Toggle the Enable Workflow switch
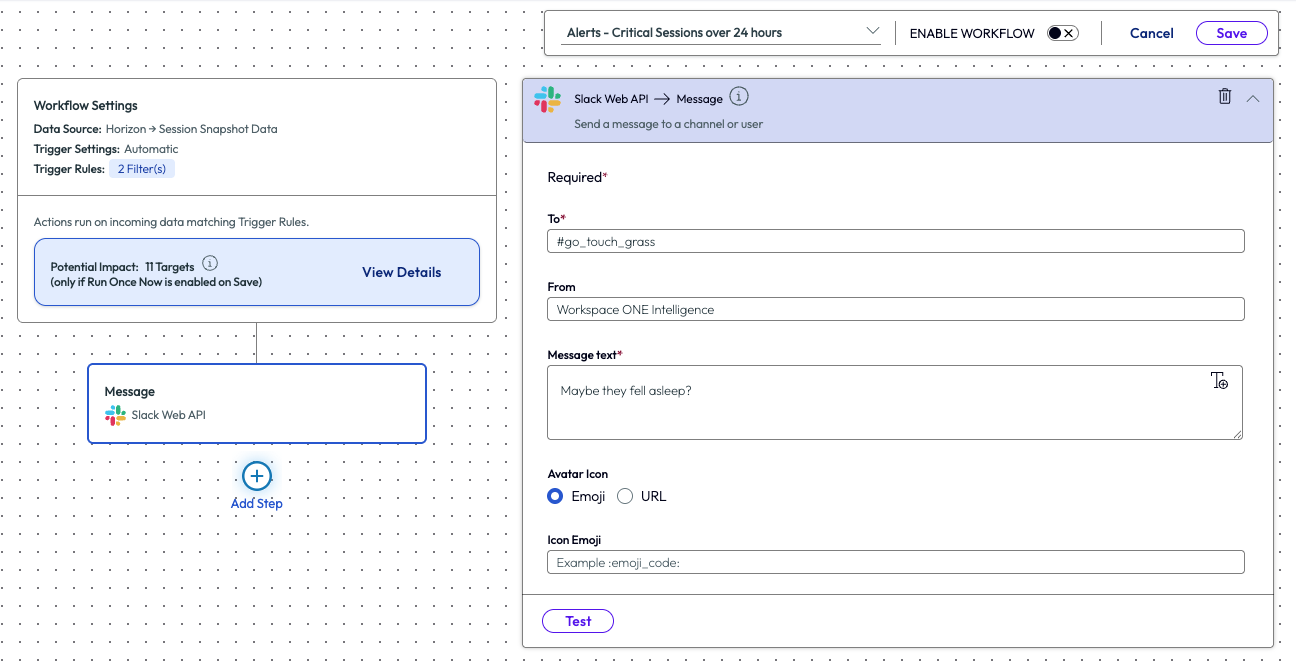 (x=1062, y=33)
